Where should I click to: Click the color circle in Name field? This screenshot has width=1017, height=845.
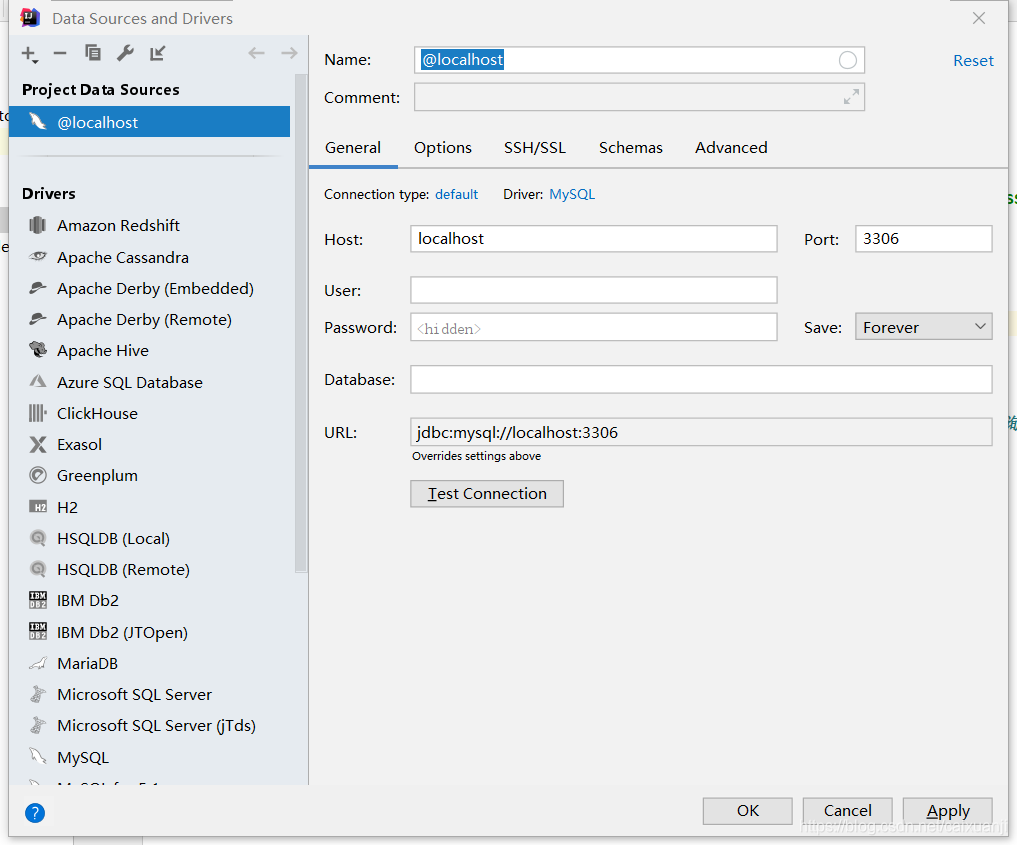(x=847, y=60)
